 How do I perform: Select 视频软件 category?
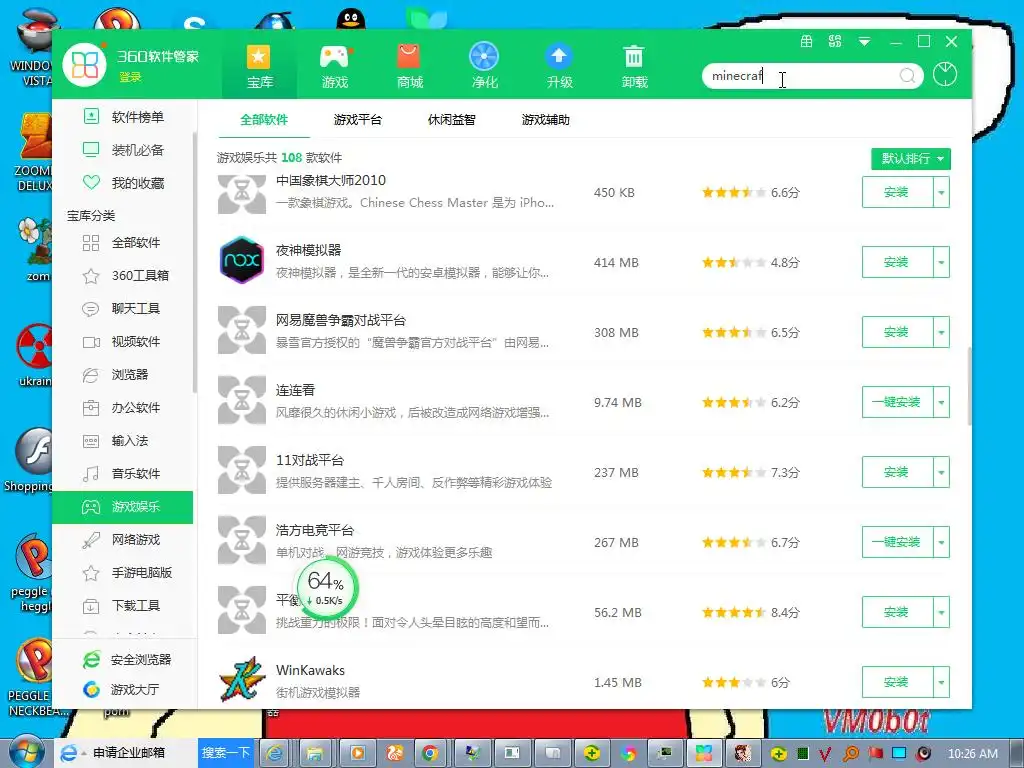[x=124, y=342]
